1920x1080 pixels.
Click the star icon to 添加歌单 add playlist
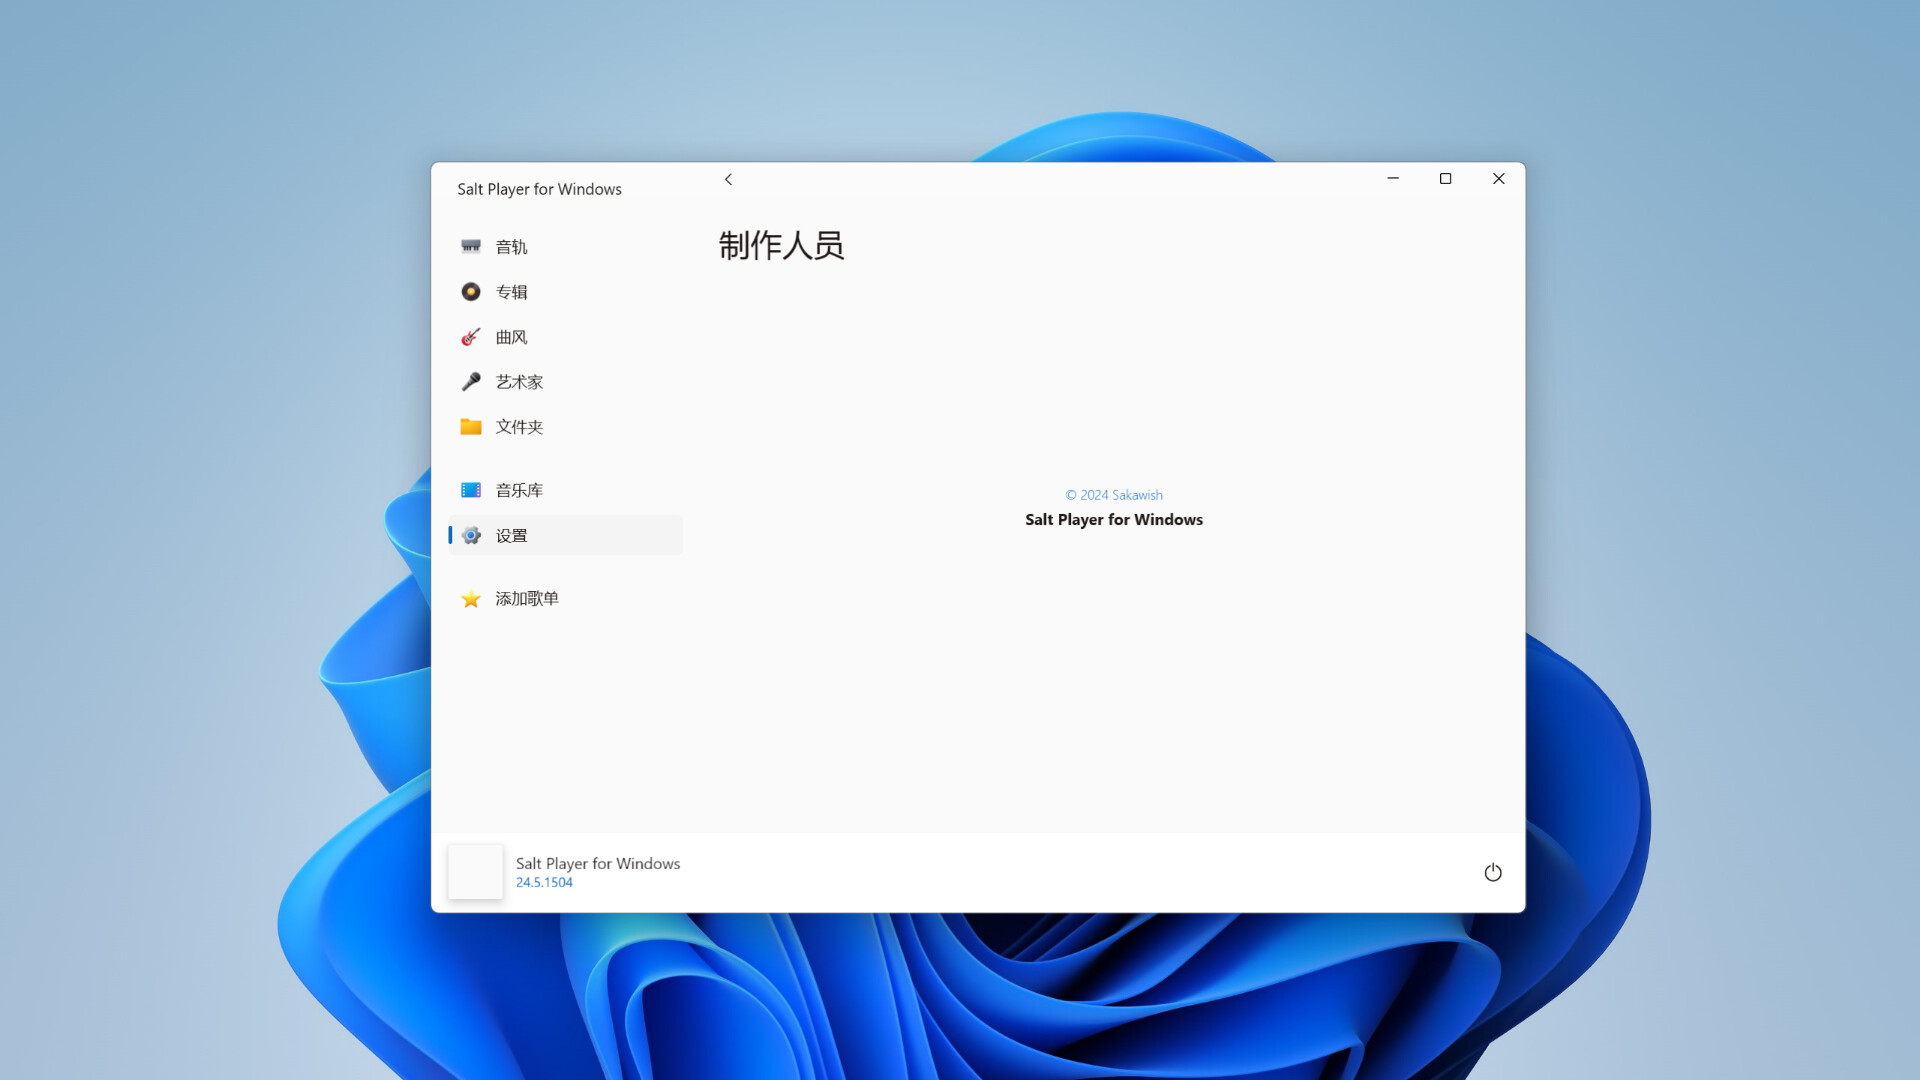point(471,598)
